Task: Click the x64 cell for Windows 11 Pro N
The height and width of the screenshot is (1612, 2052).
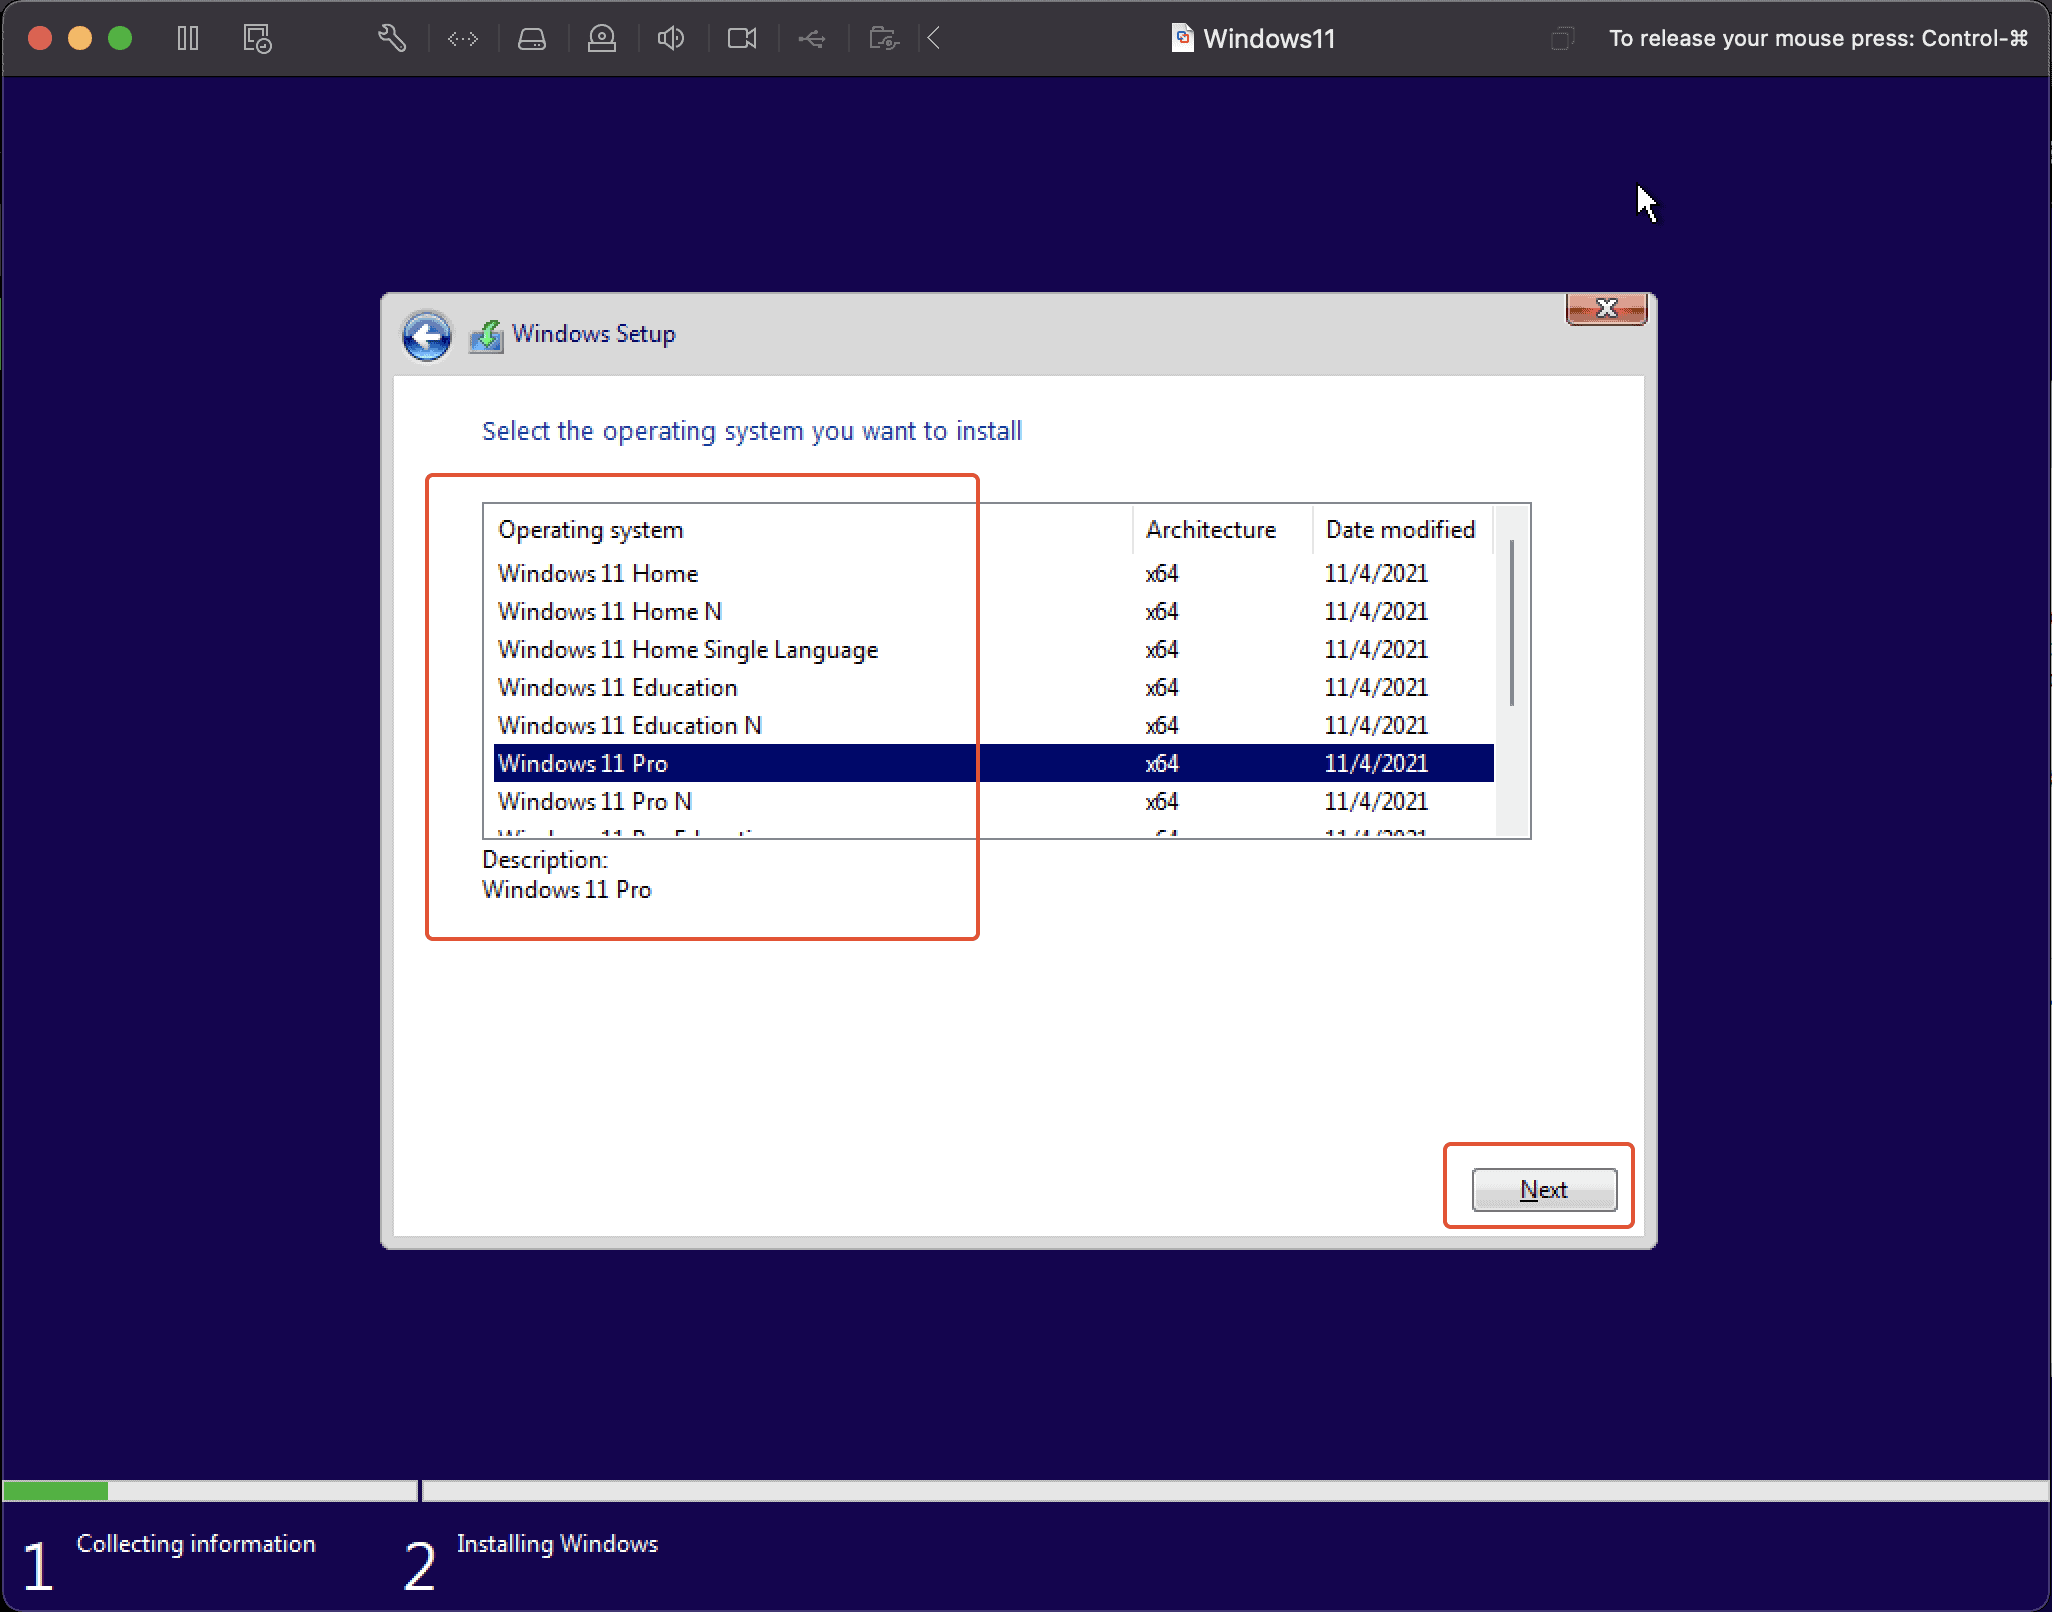Action: click(1162, 801)
